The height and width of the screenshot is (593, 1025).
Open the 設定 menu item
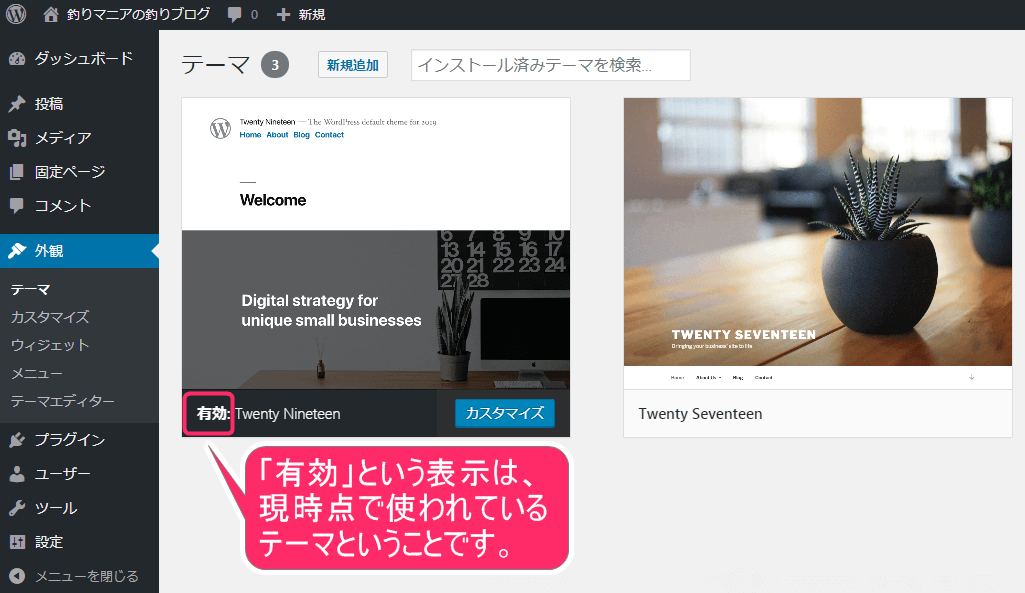click(48, 542)
